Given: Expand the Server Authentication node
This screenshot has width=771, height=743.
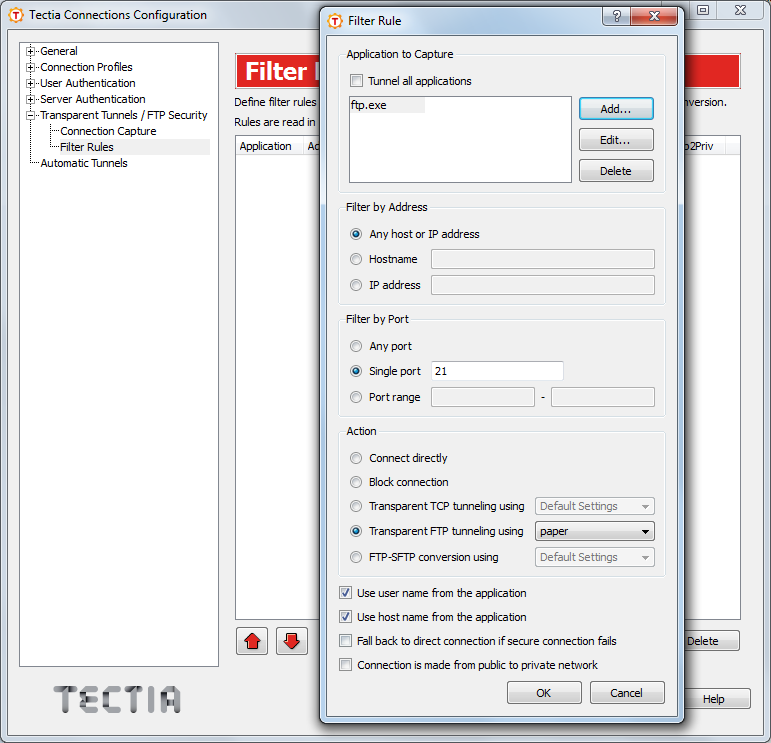Looking at the screenshot, I should coord(30,99).
